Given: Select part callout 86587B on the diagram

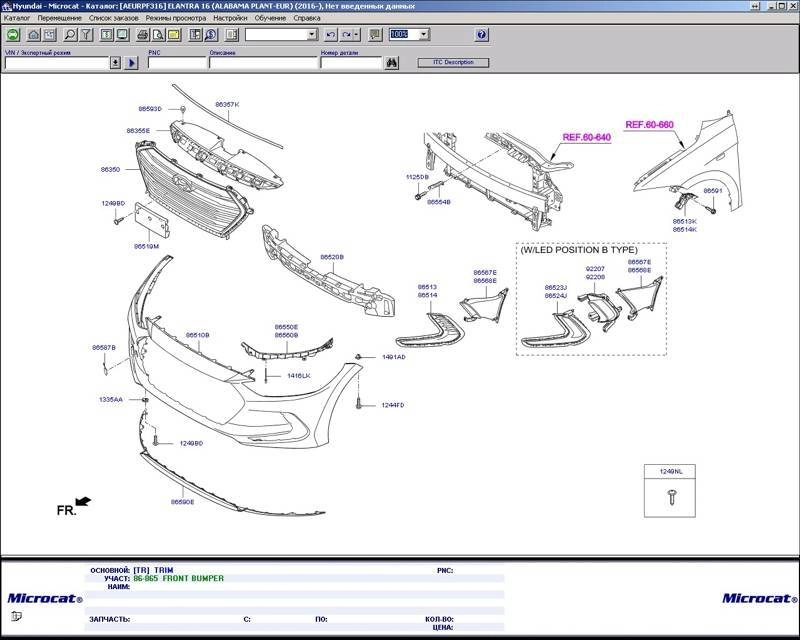Looking at the screenshot, I should click(x=104, y=348).
